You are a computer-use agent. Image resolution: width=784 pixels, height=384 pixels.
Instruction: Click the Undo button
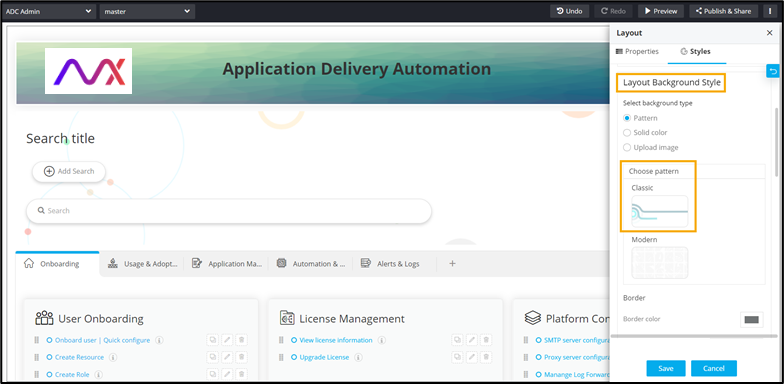pyautogui.click(x=570, y=11)
